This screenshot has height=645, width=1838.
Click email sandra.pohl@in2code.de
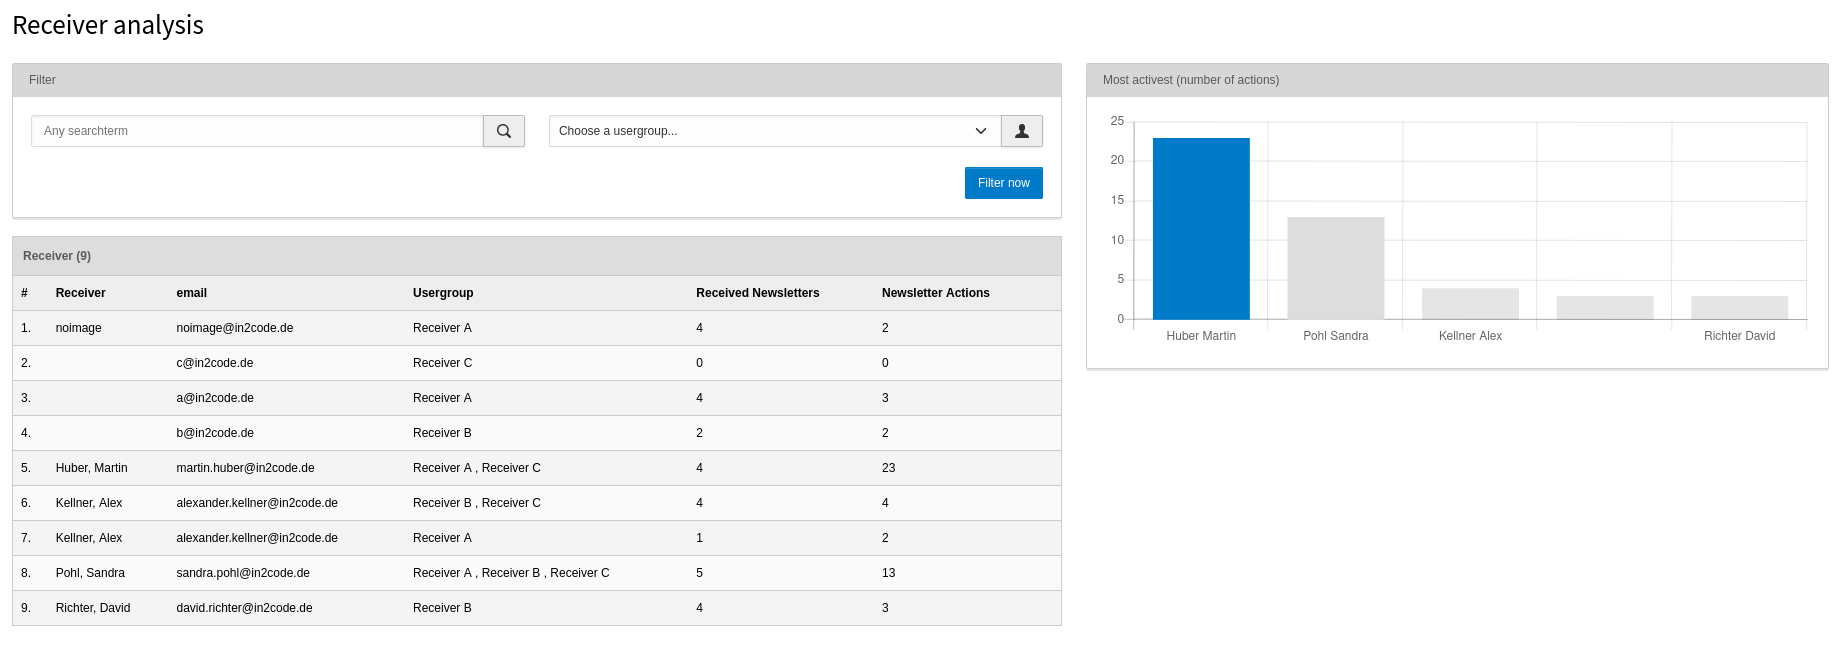243,573
